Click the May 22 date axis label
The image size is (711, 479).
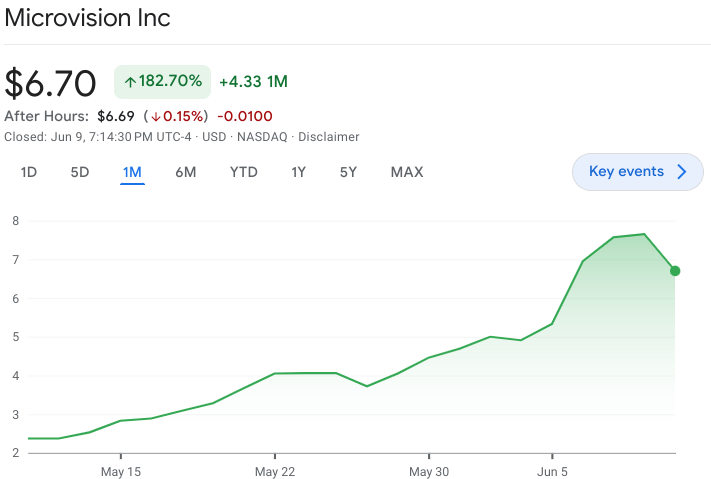coord(273,471)
